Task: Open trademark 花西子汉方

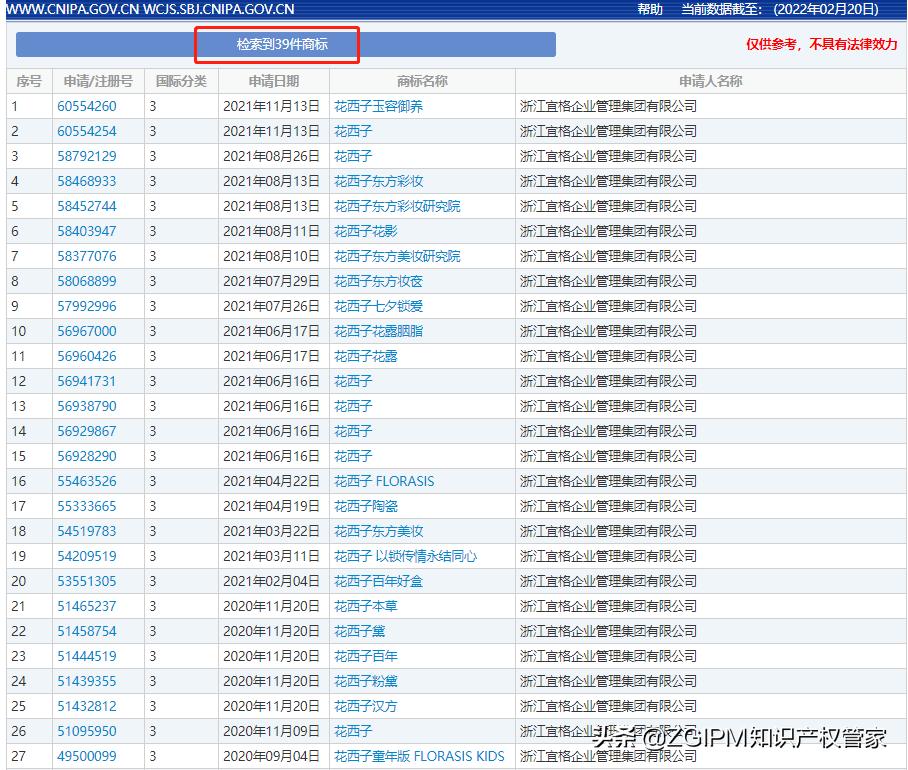Action: 366,706
